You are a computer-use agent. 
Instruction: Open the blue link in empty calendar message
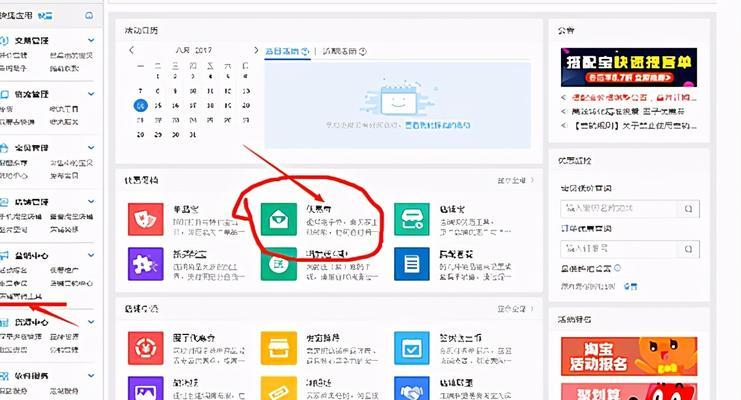(438, 125)
